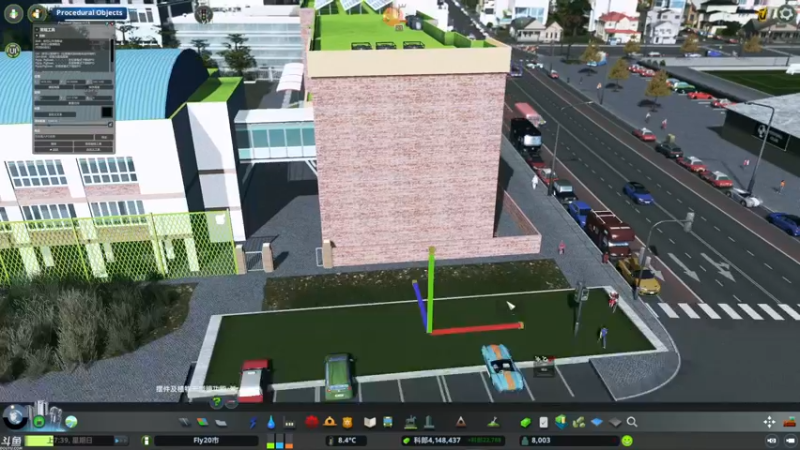Open the black color swatch picker
Viewport: 800px width, 450px height.
[107, 112]
